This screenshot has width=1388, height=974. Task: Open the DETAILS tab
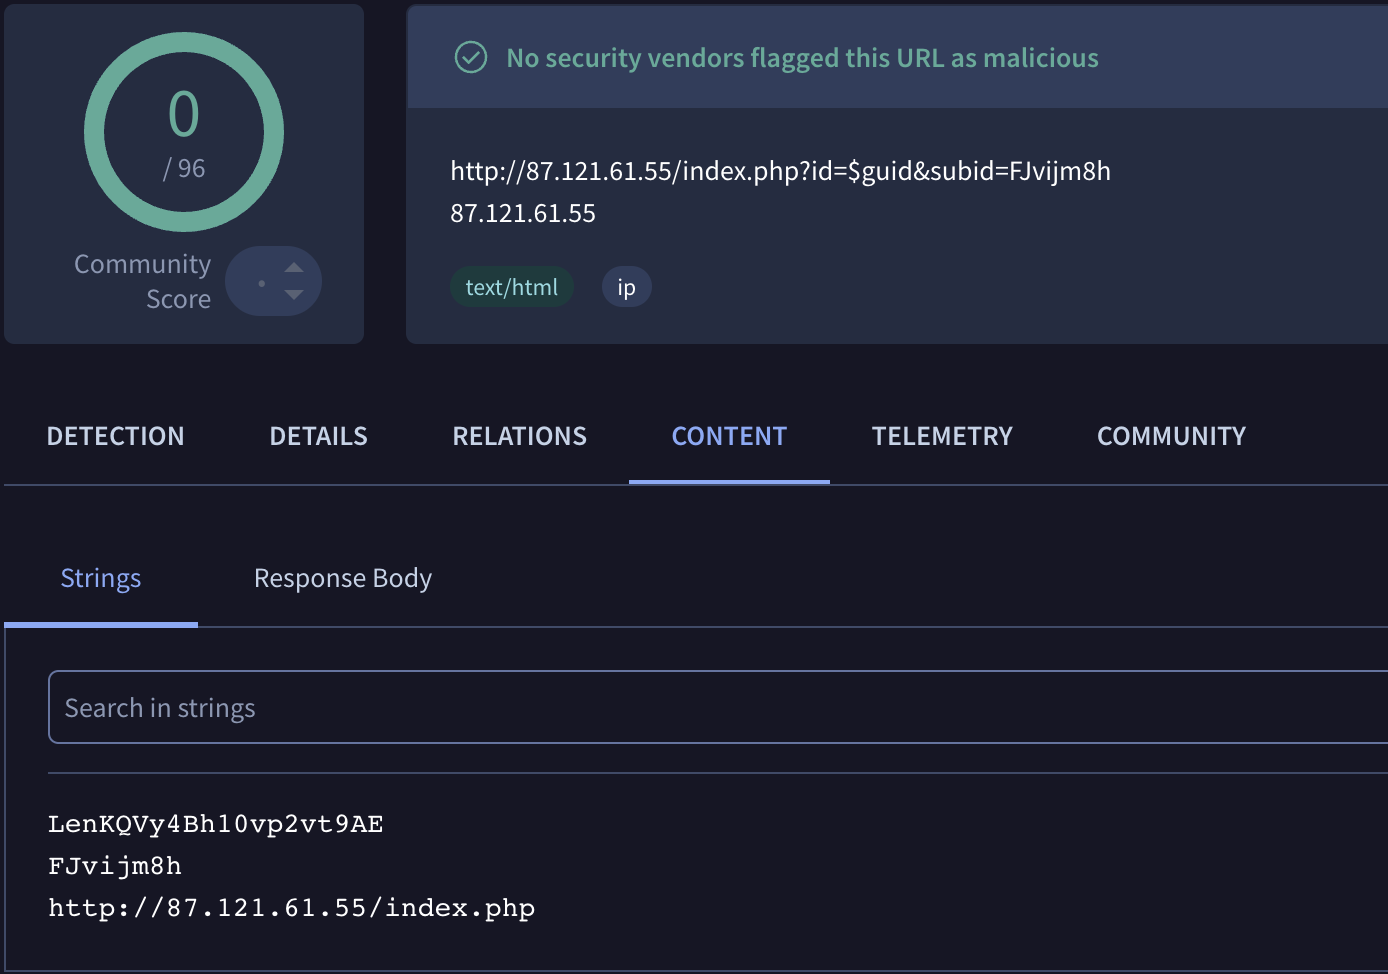coord(319,436)
